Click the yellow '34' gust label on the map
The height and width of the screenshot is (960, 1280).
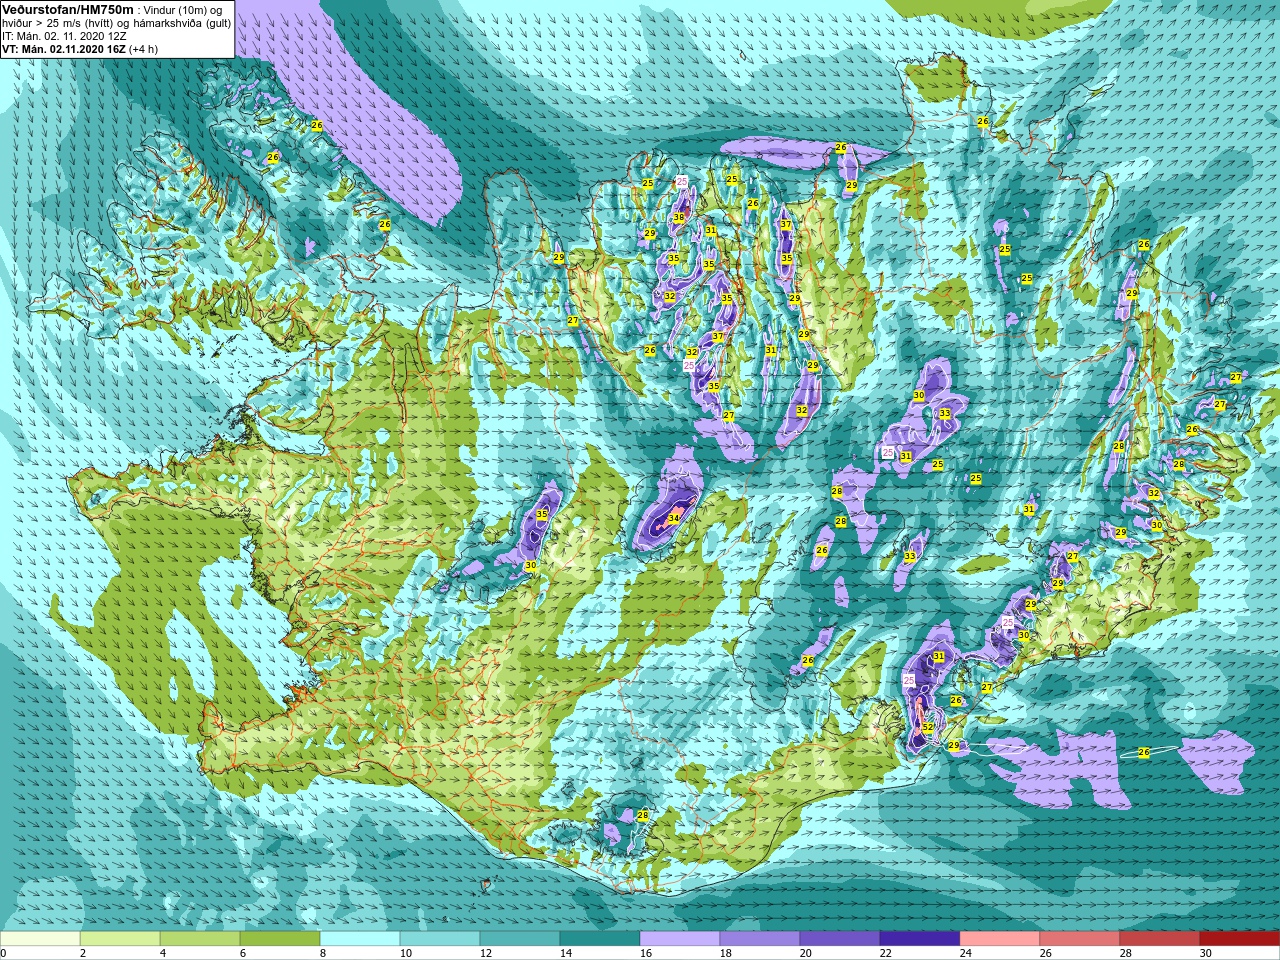point(674,518)
